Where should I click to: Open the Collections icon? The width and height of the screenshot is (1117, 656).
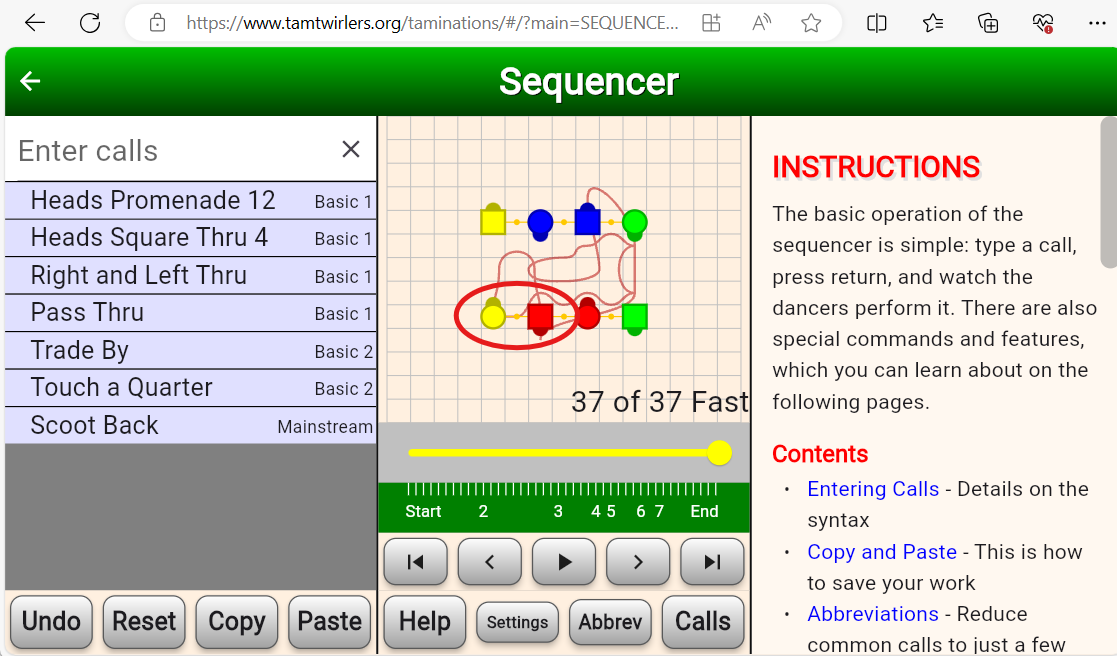(988, 24)
